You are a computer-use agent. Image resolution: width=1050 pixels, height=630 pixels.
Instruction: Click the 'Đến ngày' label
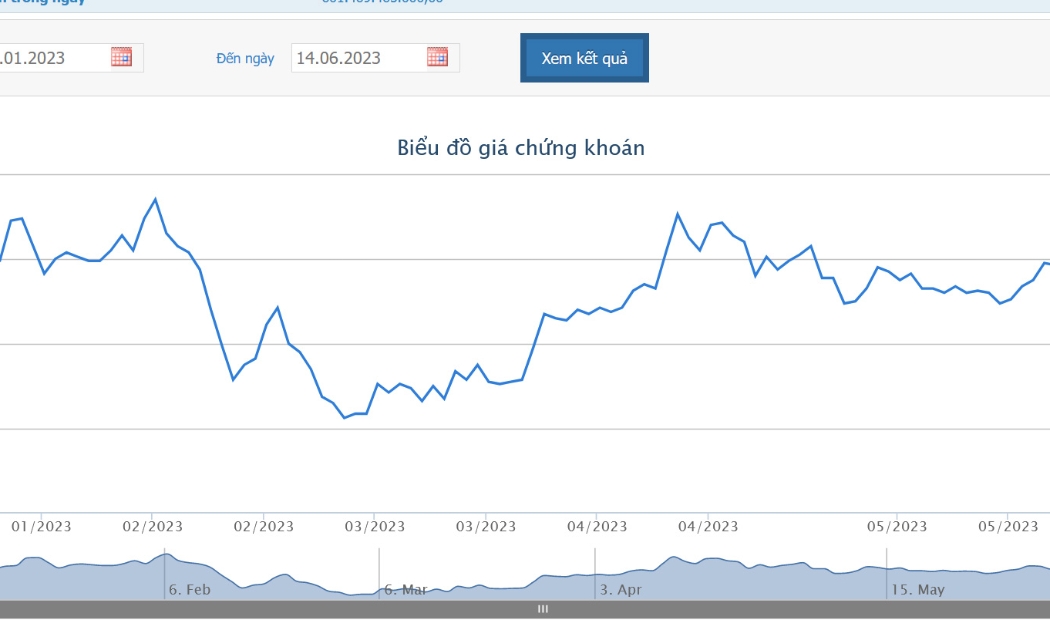tap(245, 59)
